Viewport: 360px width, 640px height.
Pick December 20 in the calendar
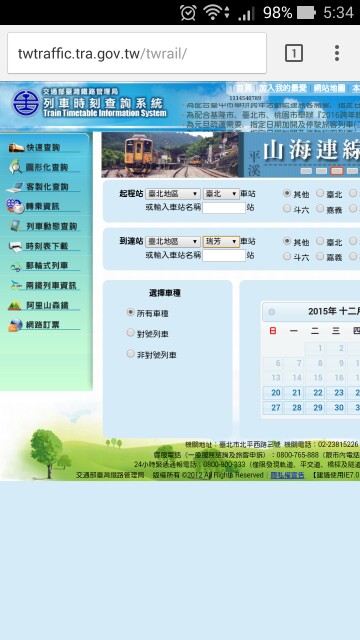pyautogui.click(x=273, y=393)
